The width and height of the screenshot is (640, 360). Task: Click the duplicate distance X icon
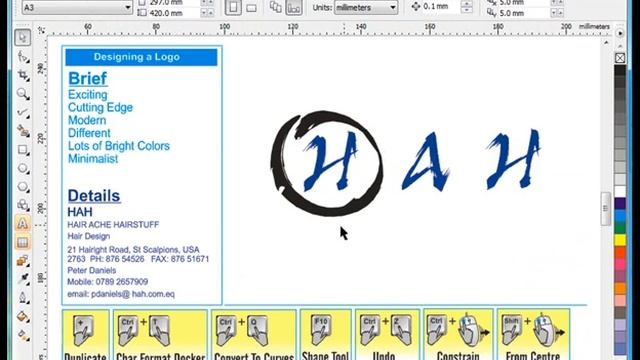pos(491,2)
